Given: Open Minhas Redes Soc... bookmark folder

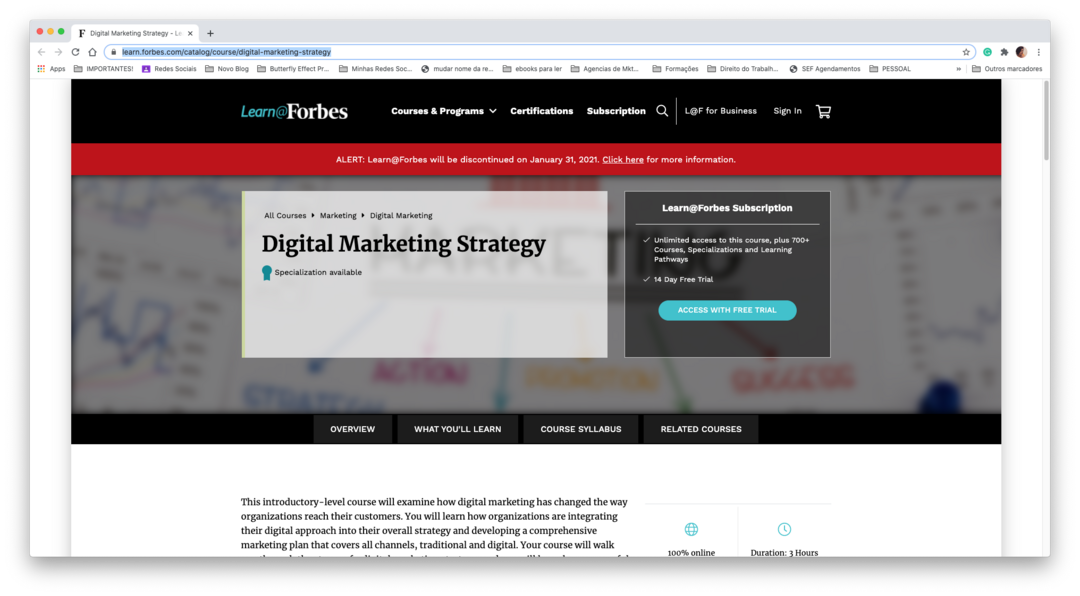Looking at the screenshot, I should click(x=375, y=69).
